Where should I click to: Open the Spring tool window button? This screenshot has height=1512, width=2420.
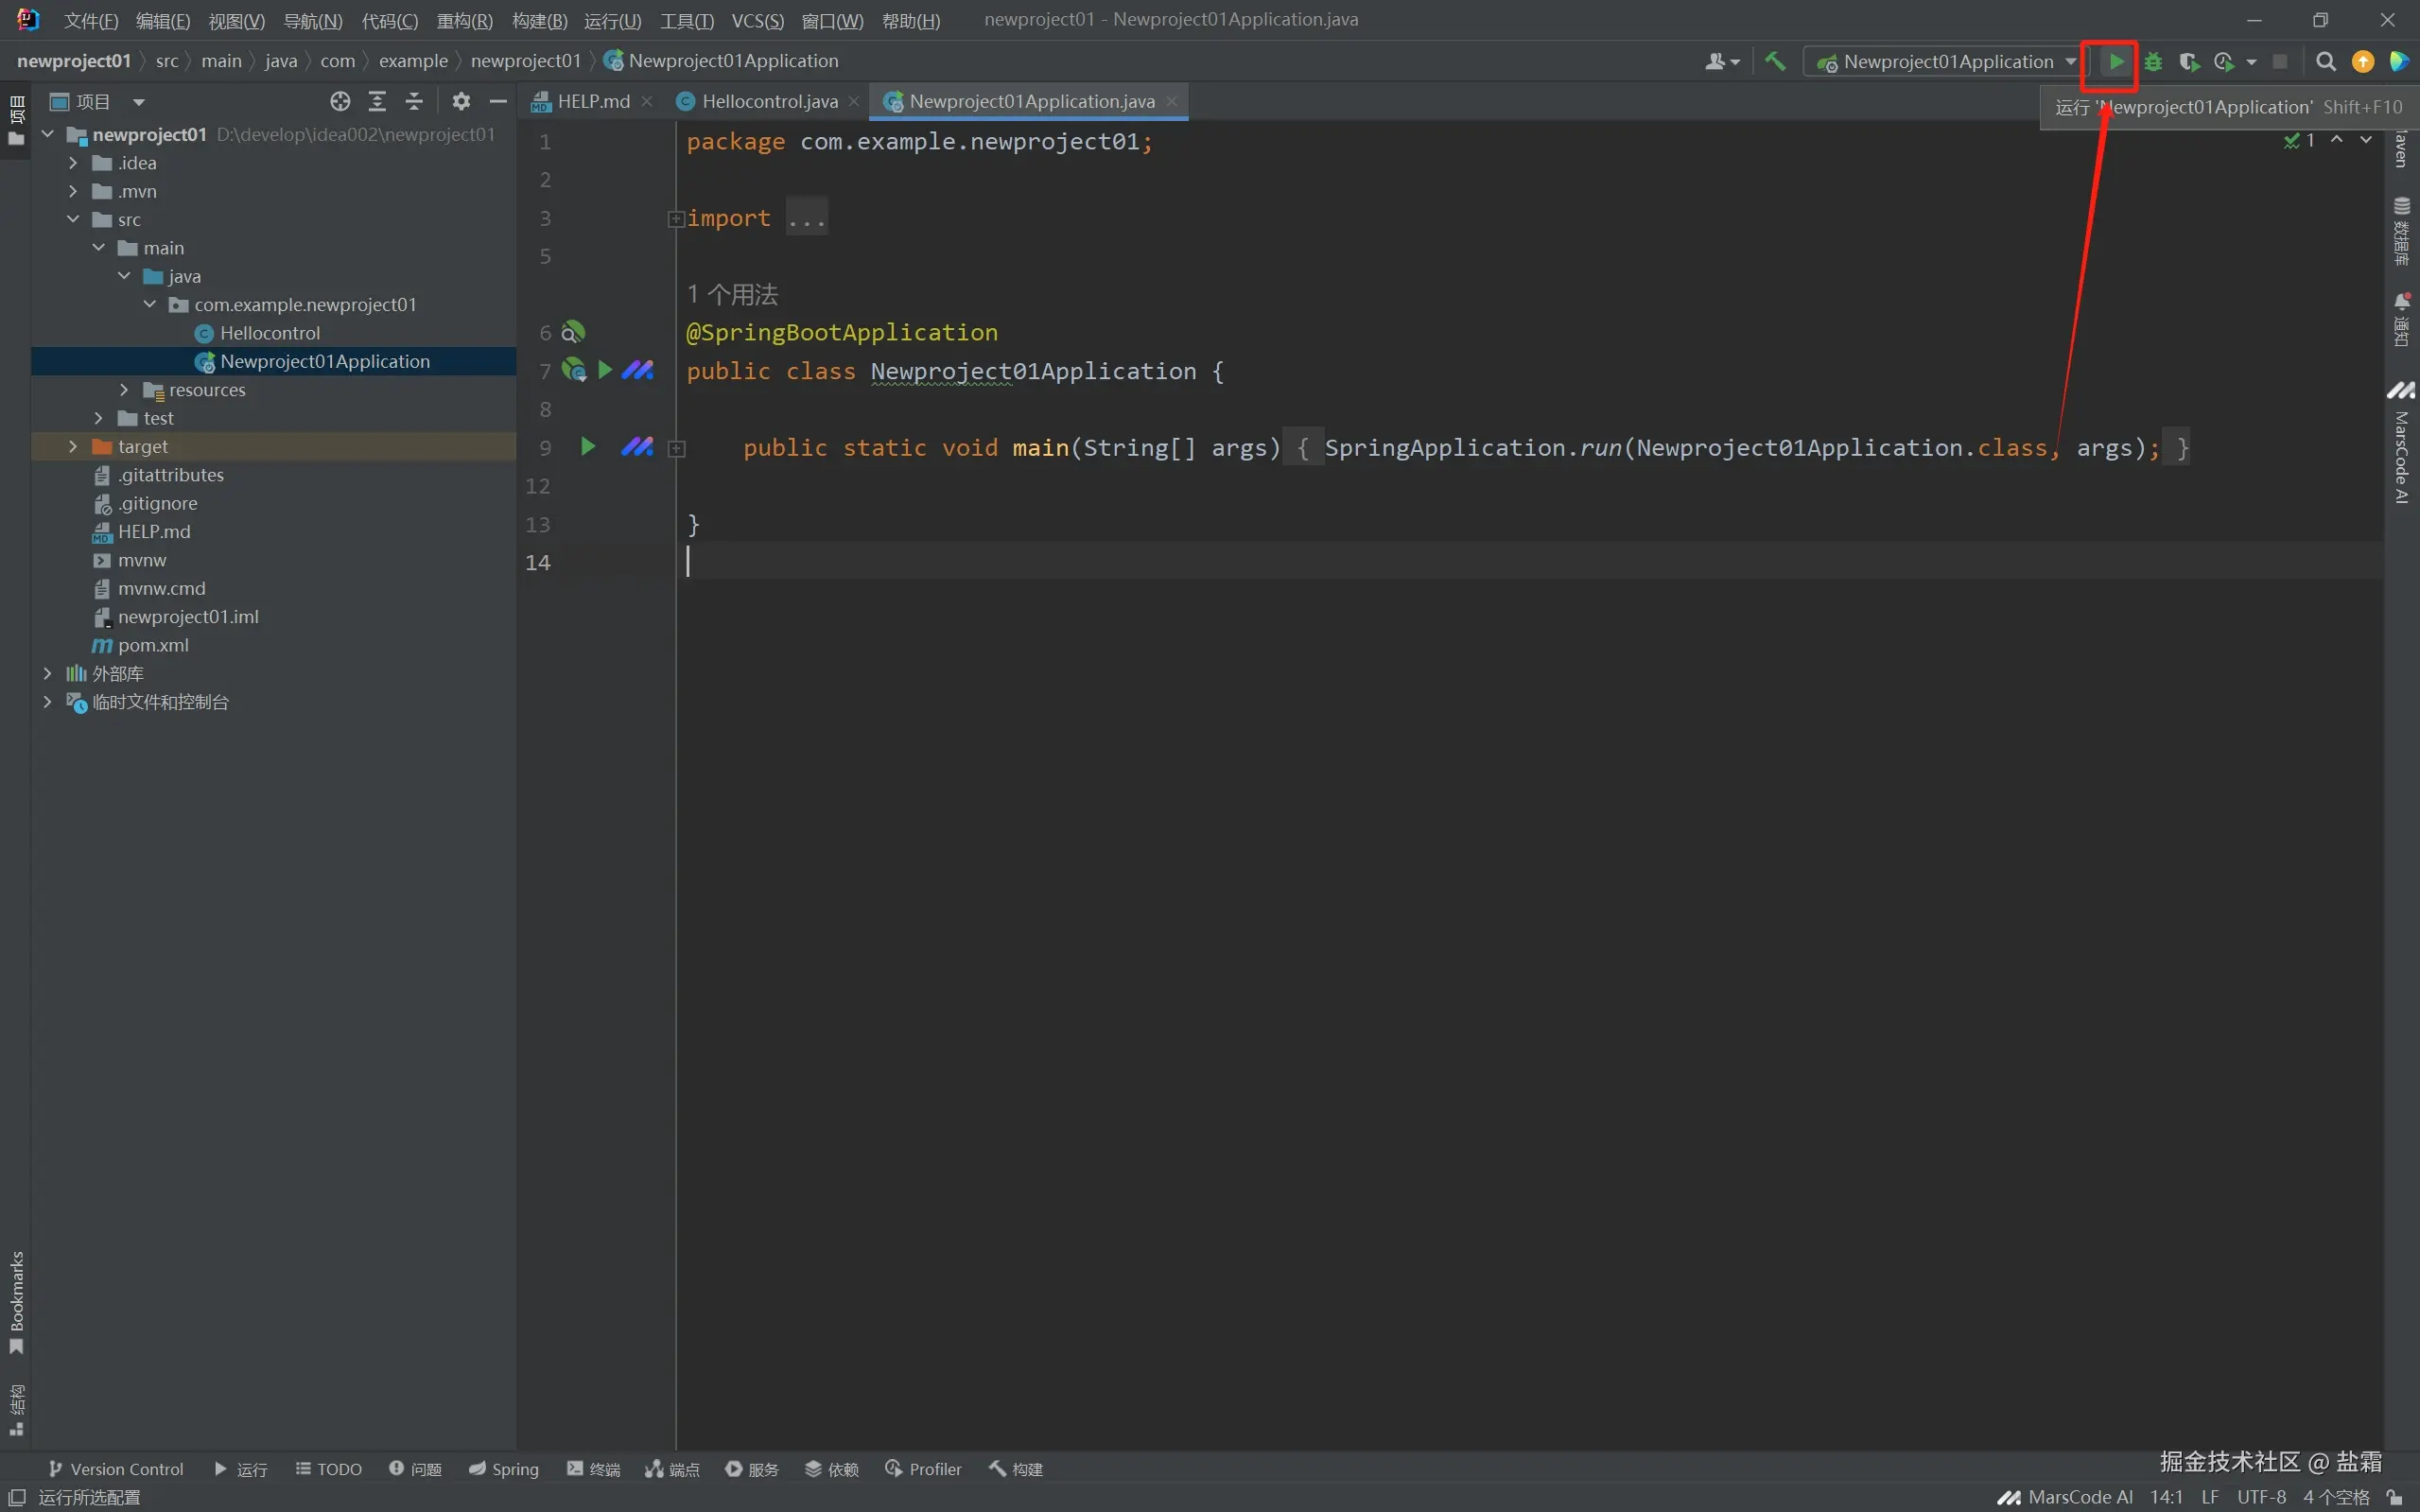(x=504, y=1468)
